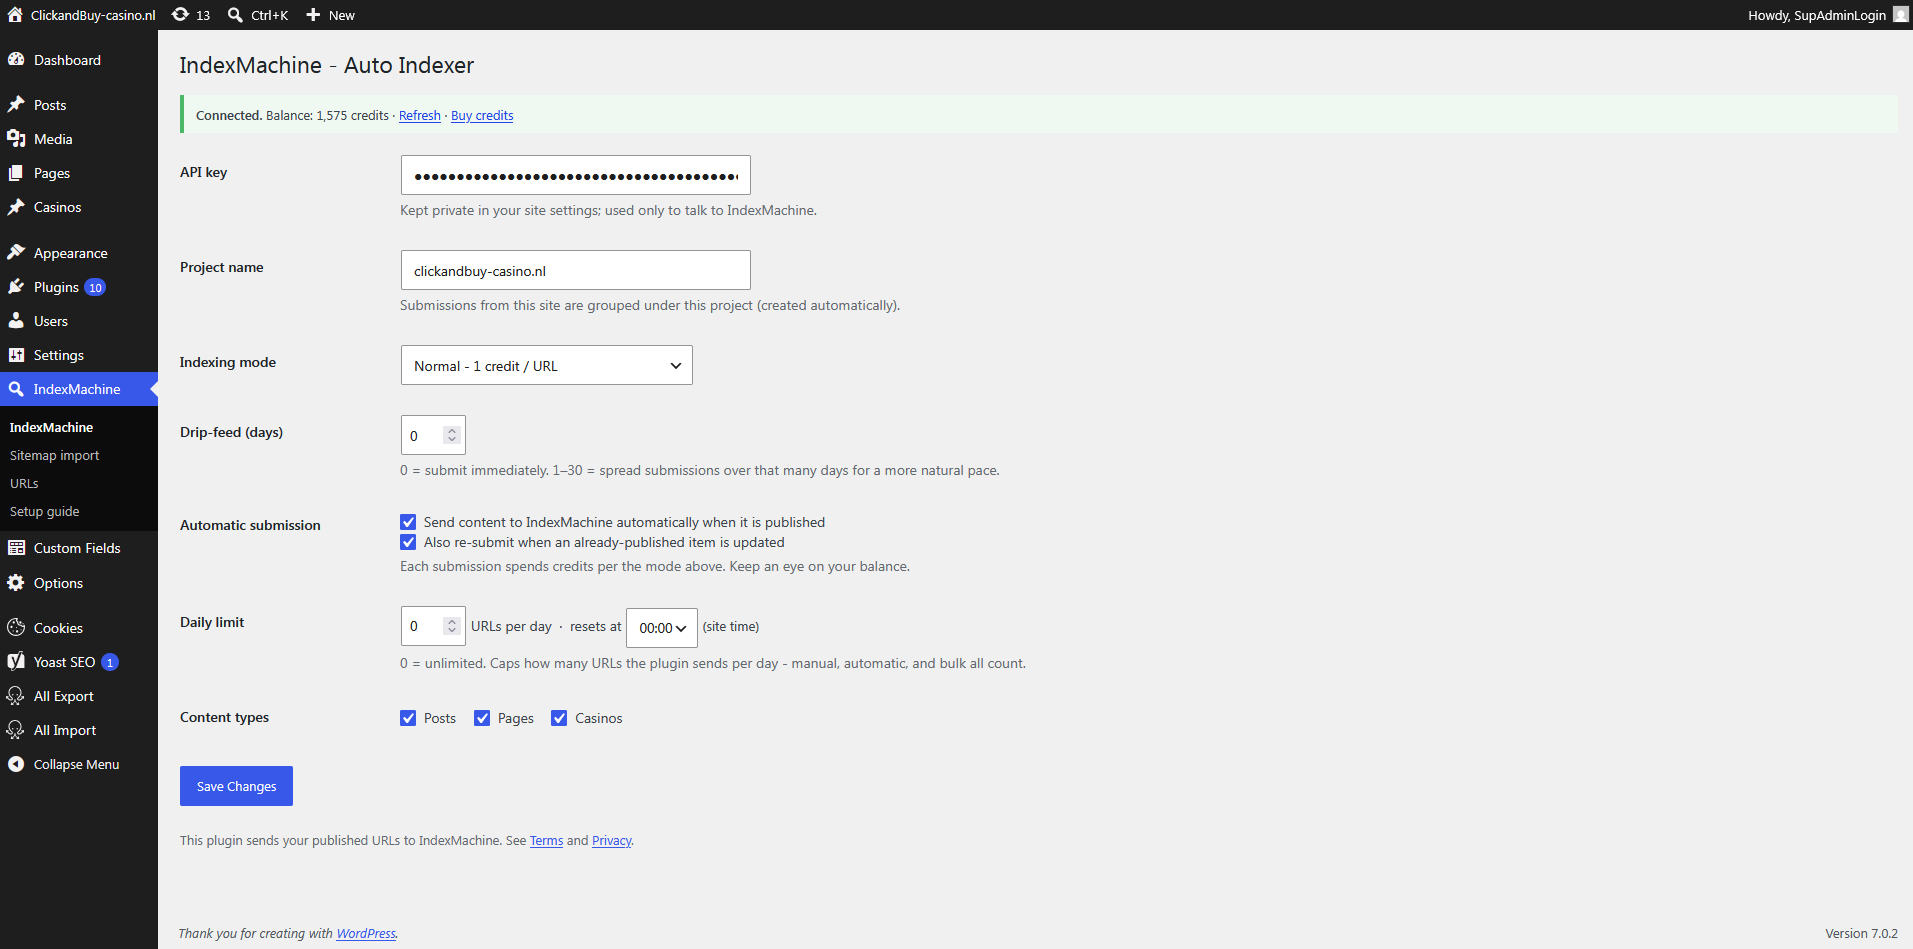
Task: Open the Appearance menu
Action: click(x=79, y=253)
